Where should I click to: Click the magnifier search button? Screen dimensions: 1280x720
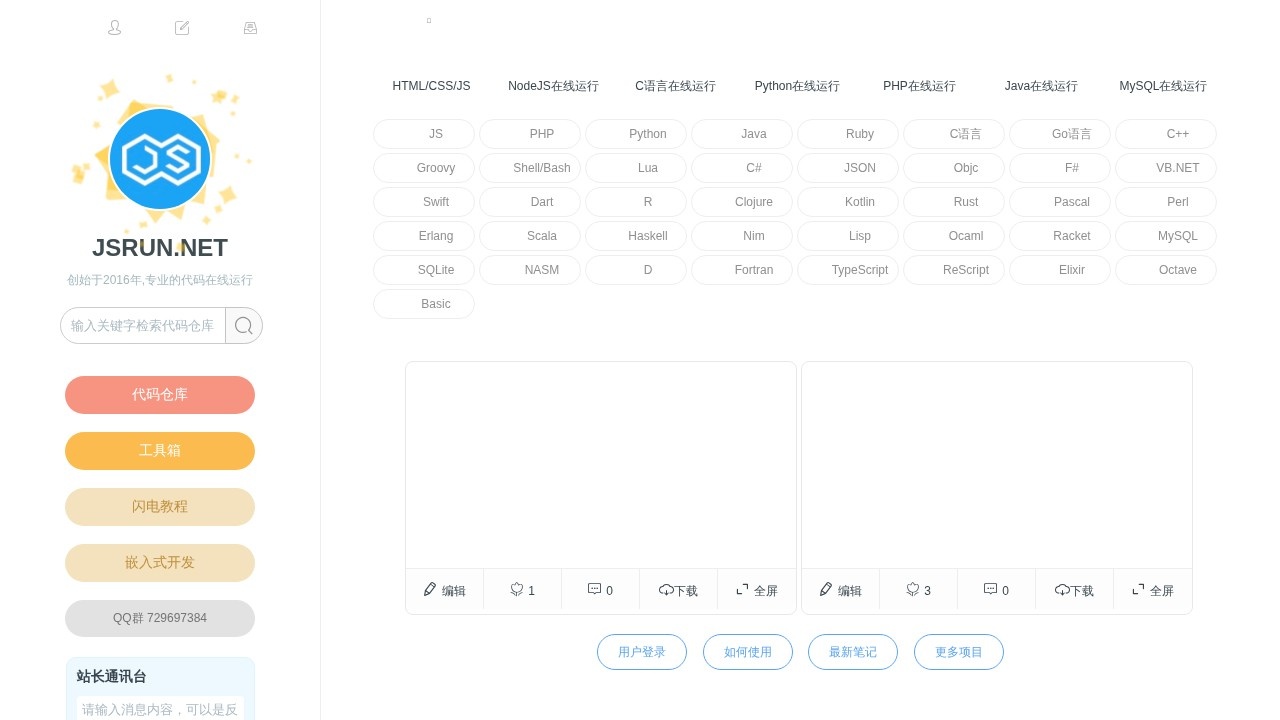[243, 326]
